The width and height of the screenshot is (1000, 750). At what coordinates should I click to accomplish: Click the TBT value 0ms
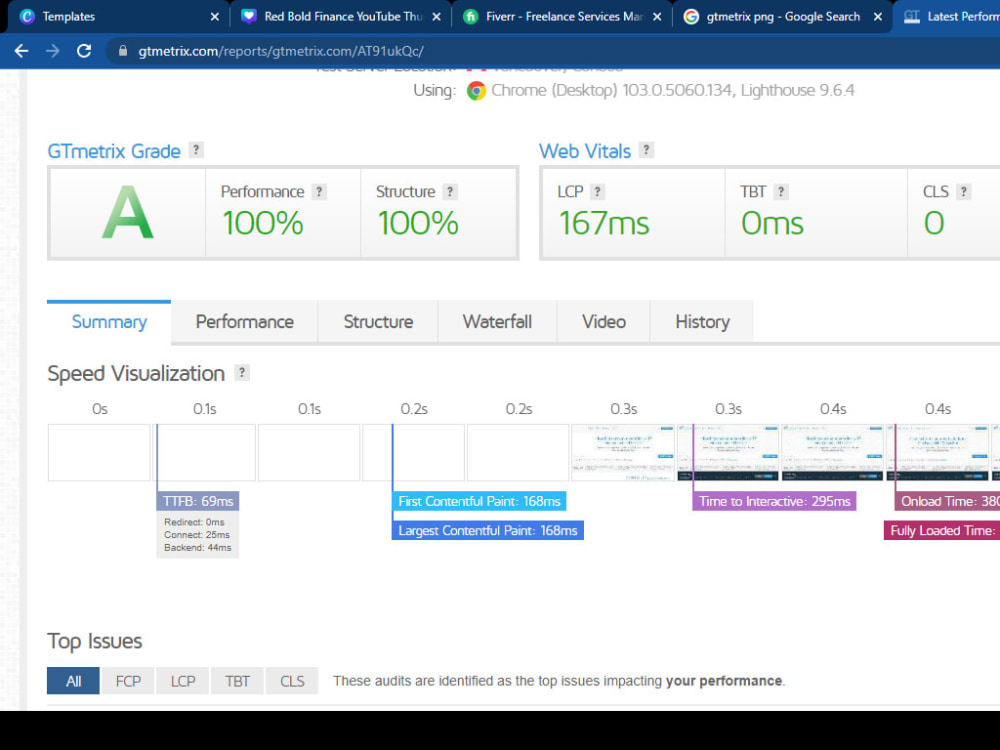pyautogui.click(x=772, y=223)
